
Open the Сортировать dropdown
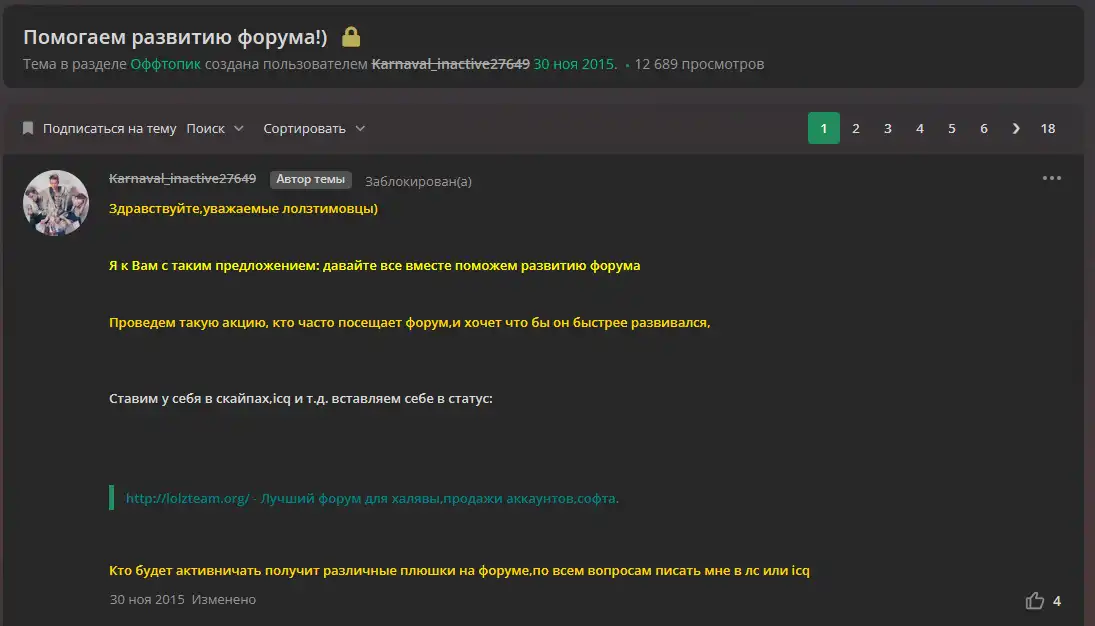(x=314, y=129)
